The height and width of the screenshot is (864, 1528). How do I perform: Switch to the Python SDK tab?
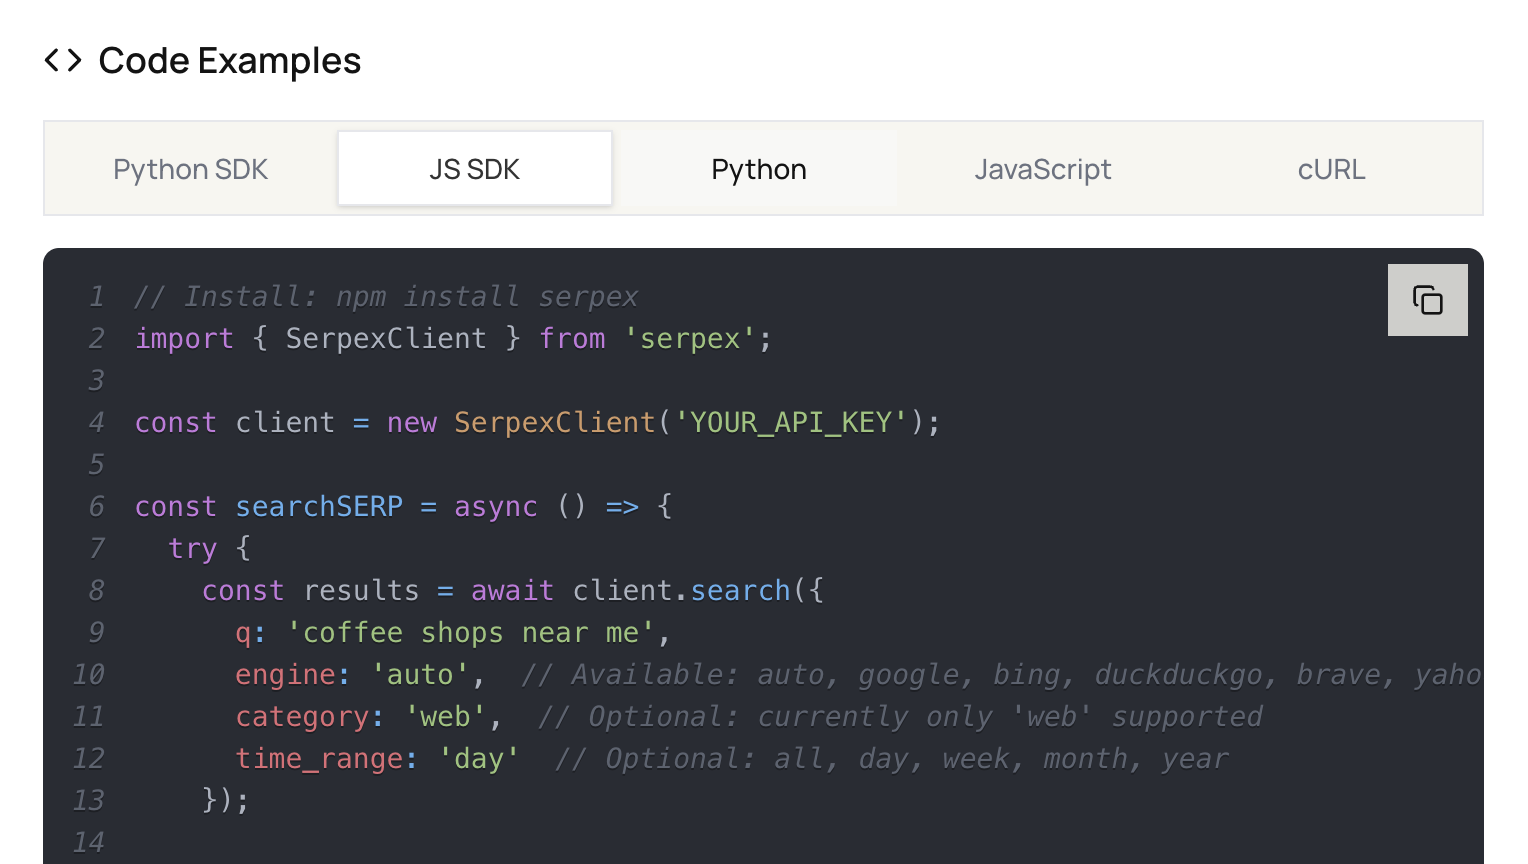(190, 168)
